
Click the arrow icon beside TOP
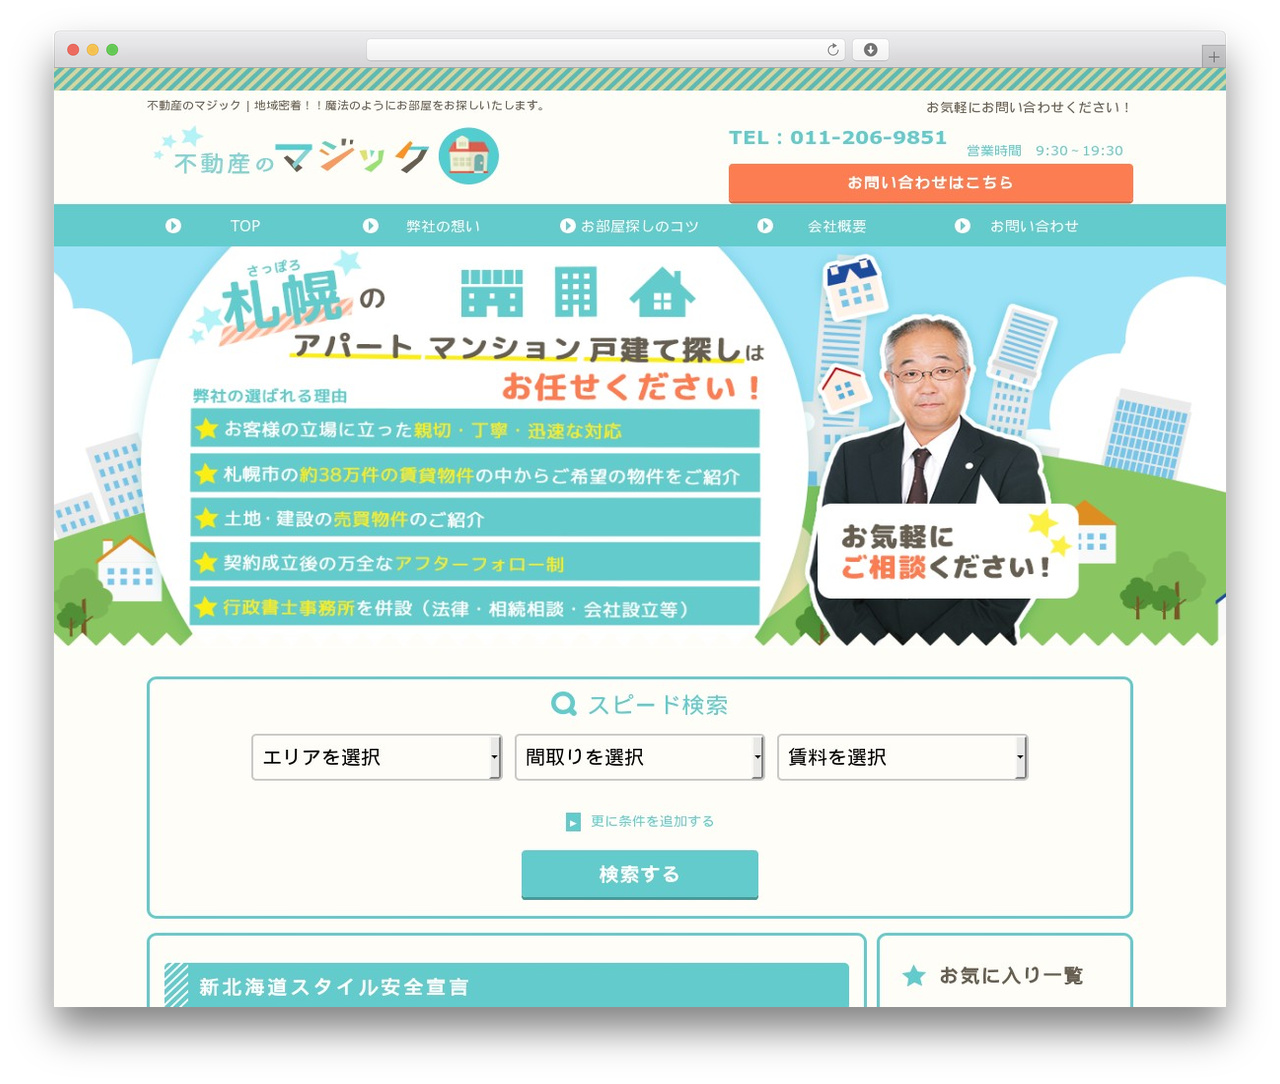[173, 226]
